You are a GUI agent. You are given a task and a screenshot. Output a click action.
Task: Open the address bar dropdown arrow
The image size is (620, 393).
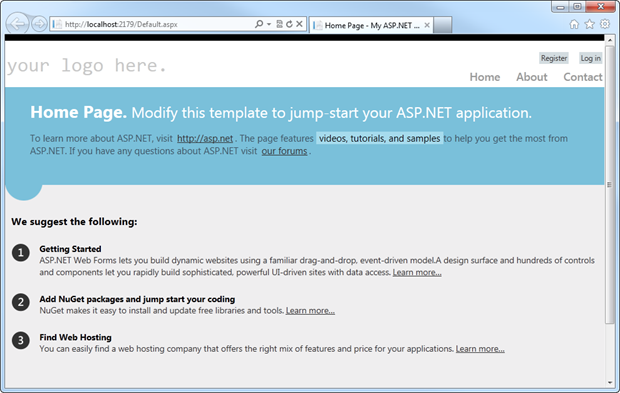269,24
